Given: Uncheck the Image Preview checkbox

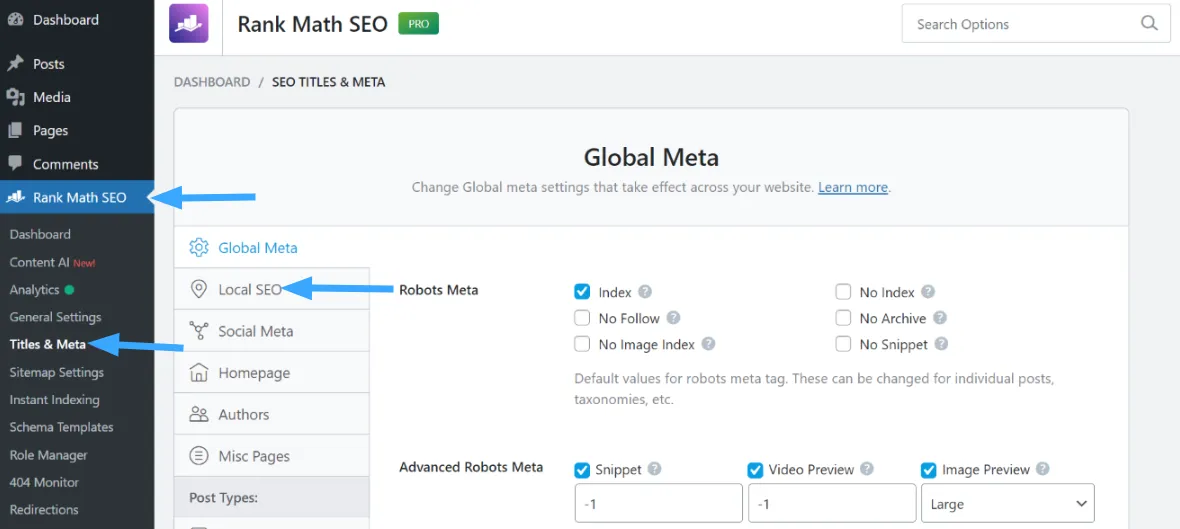Looking at the screenshot, I should tap(929, 470).
